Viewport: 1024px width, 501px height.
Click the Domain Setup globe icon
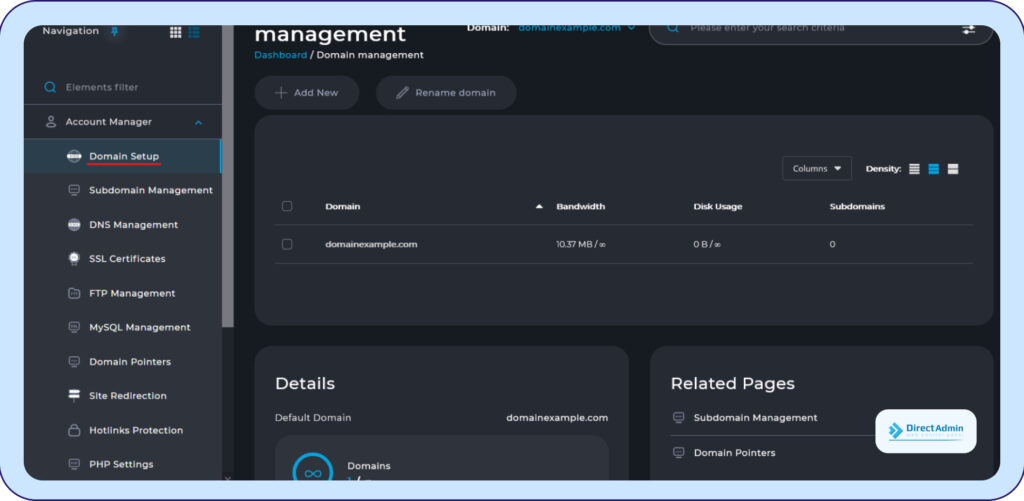(74, 156)
